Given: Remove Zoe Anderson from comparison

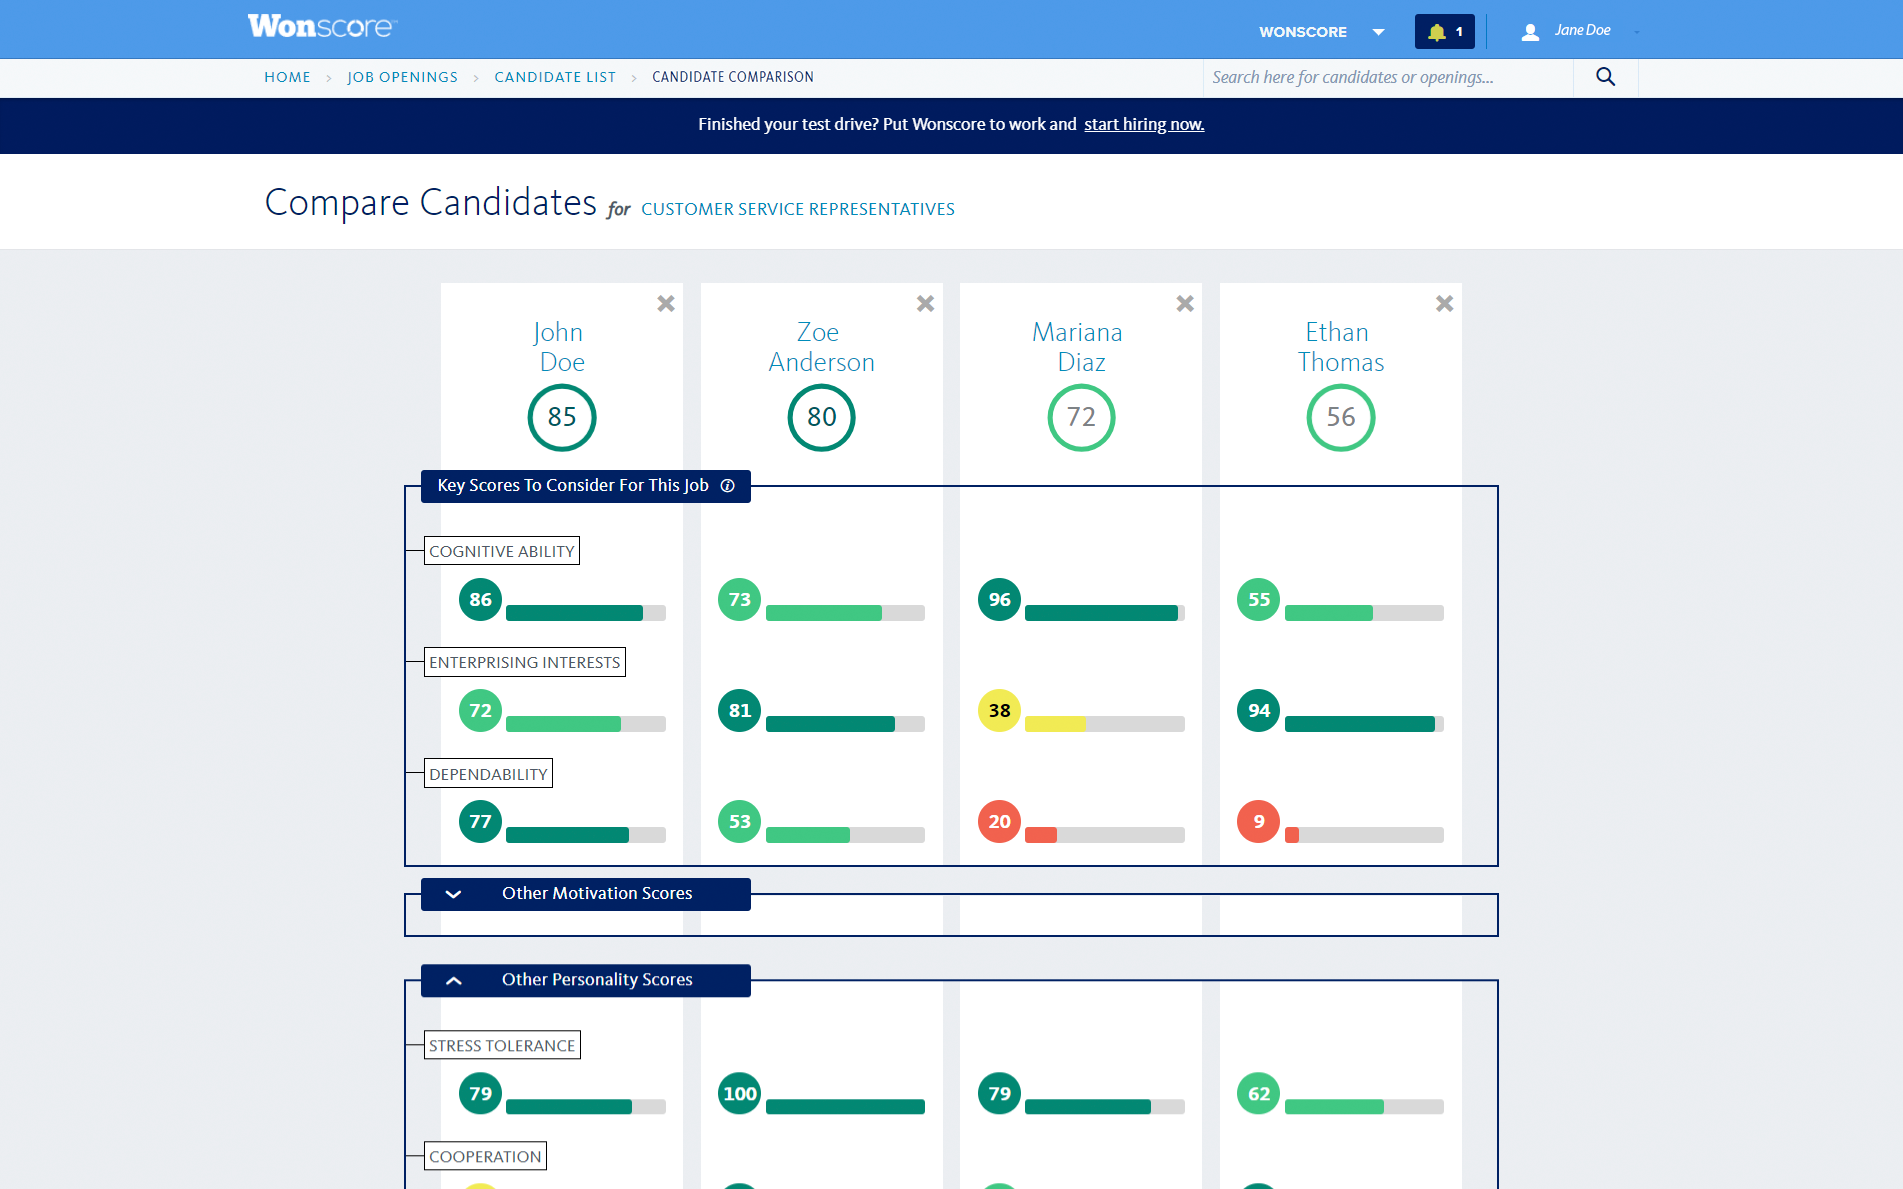Looking at the screenshot, I should pos(925,304).
